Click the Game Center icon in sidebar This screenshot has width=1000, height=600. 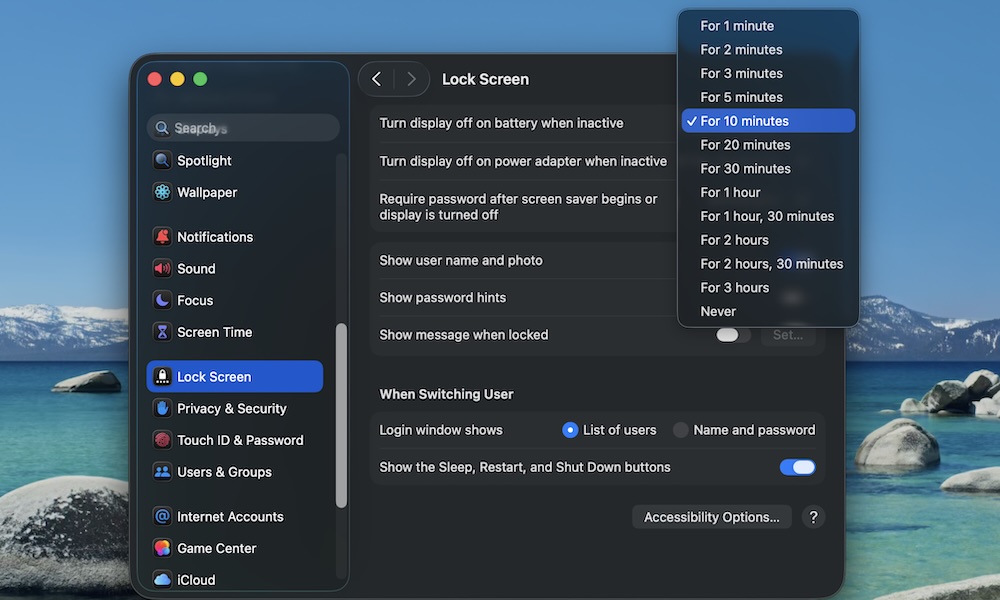[163, 548]
